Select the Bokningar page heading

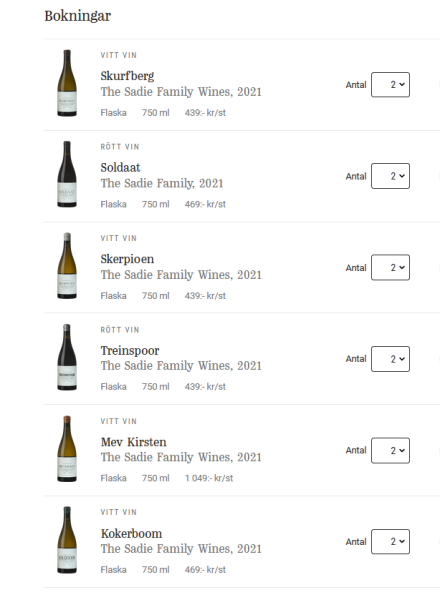pyautogui.click(x=78, y=16)
